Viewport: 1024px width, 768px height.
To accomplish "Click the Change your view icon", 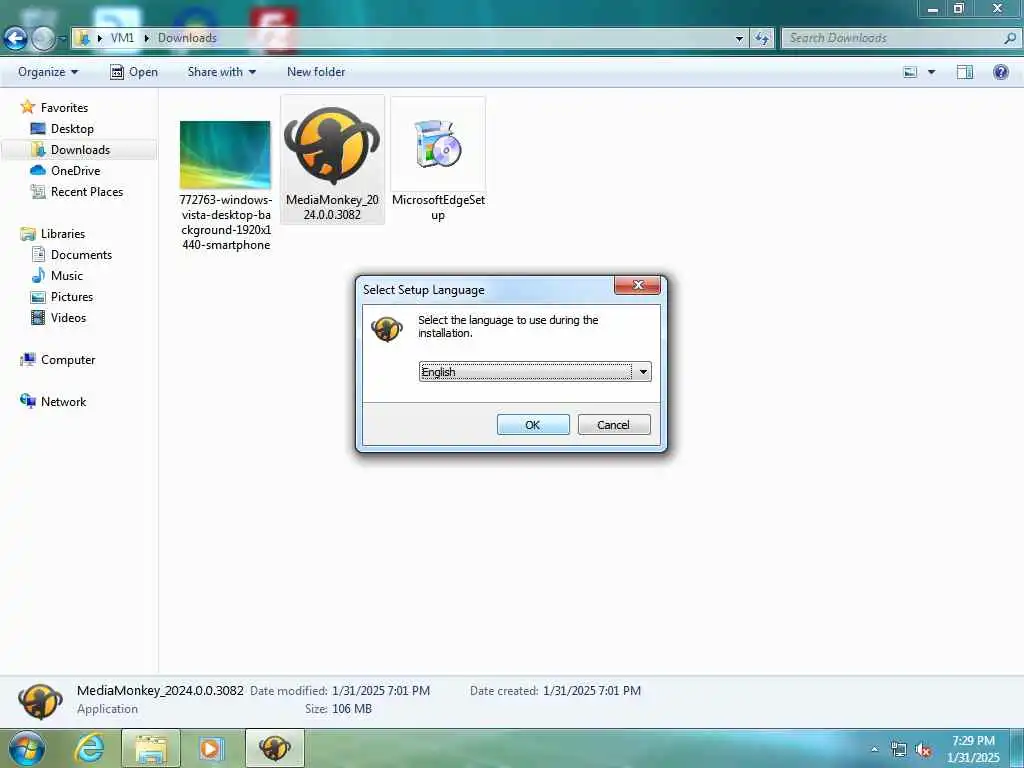I will point(910,72).
